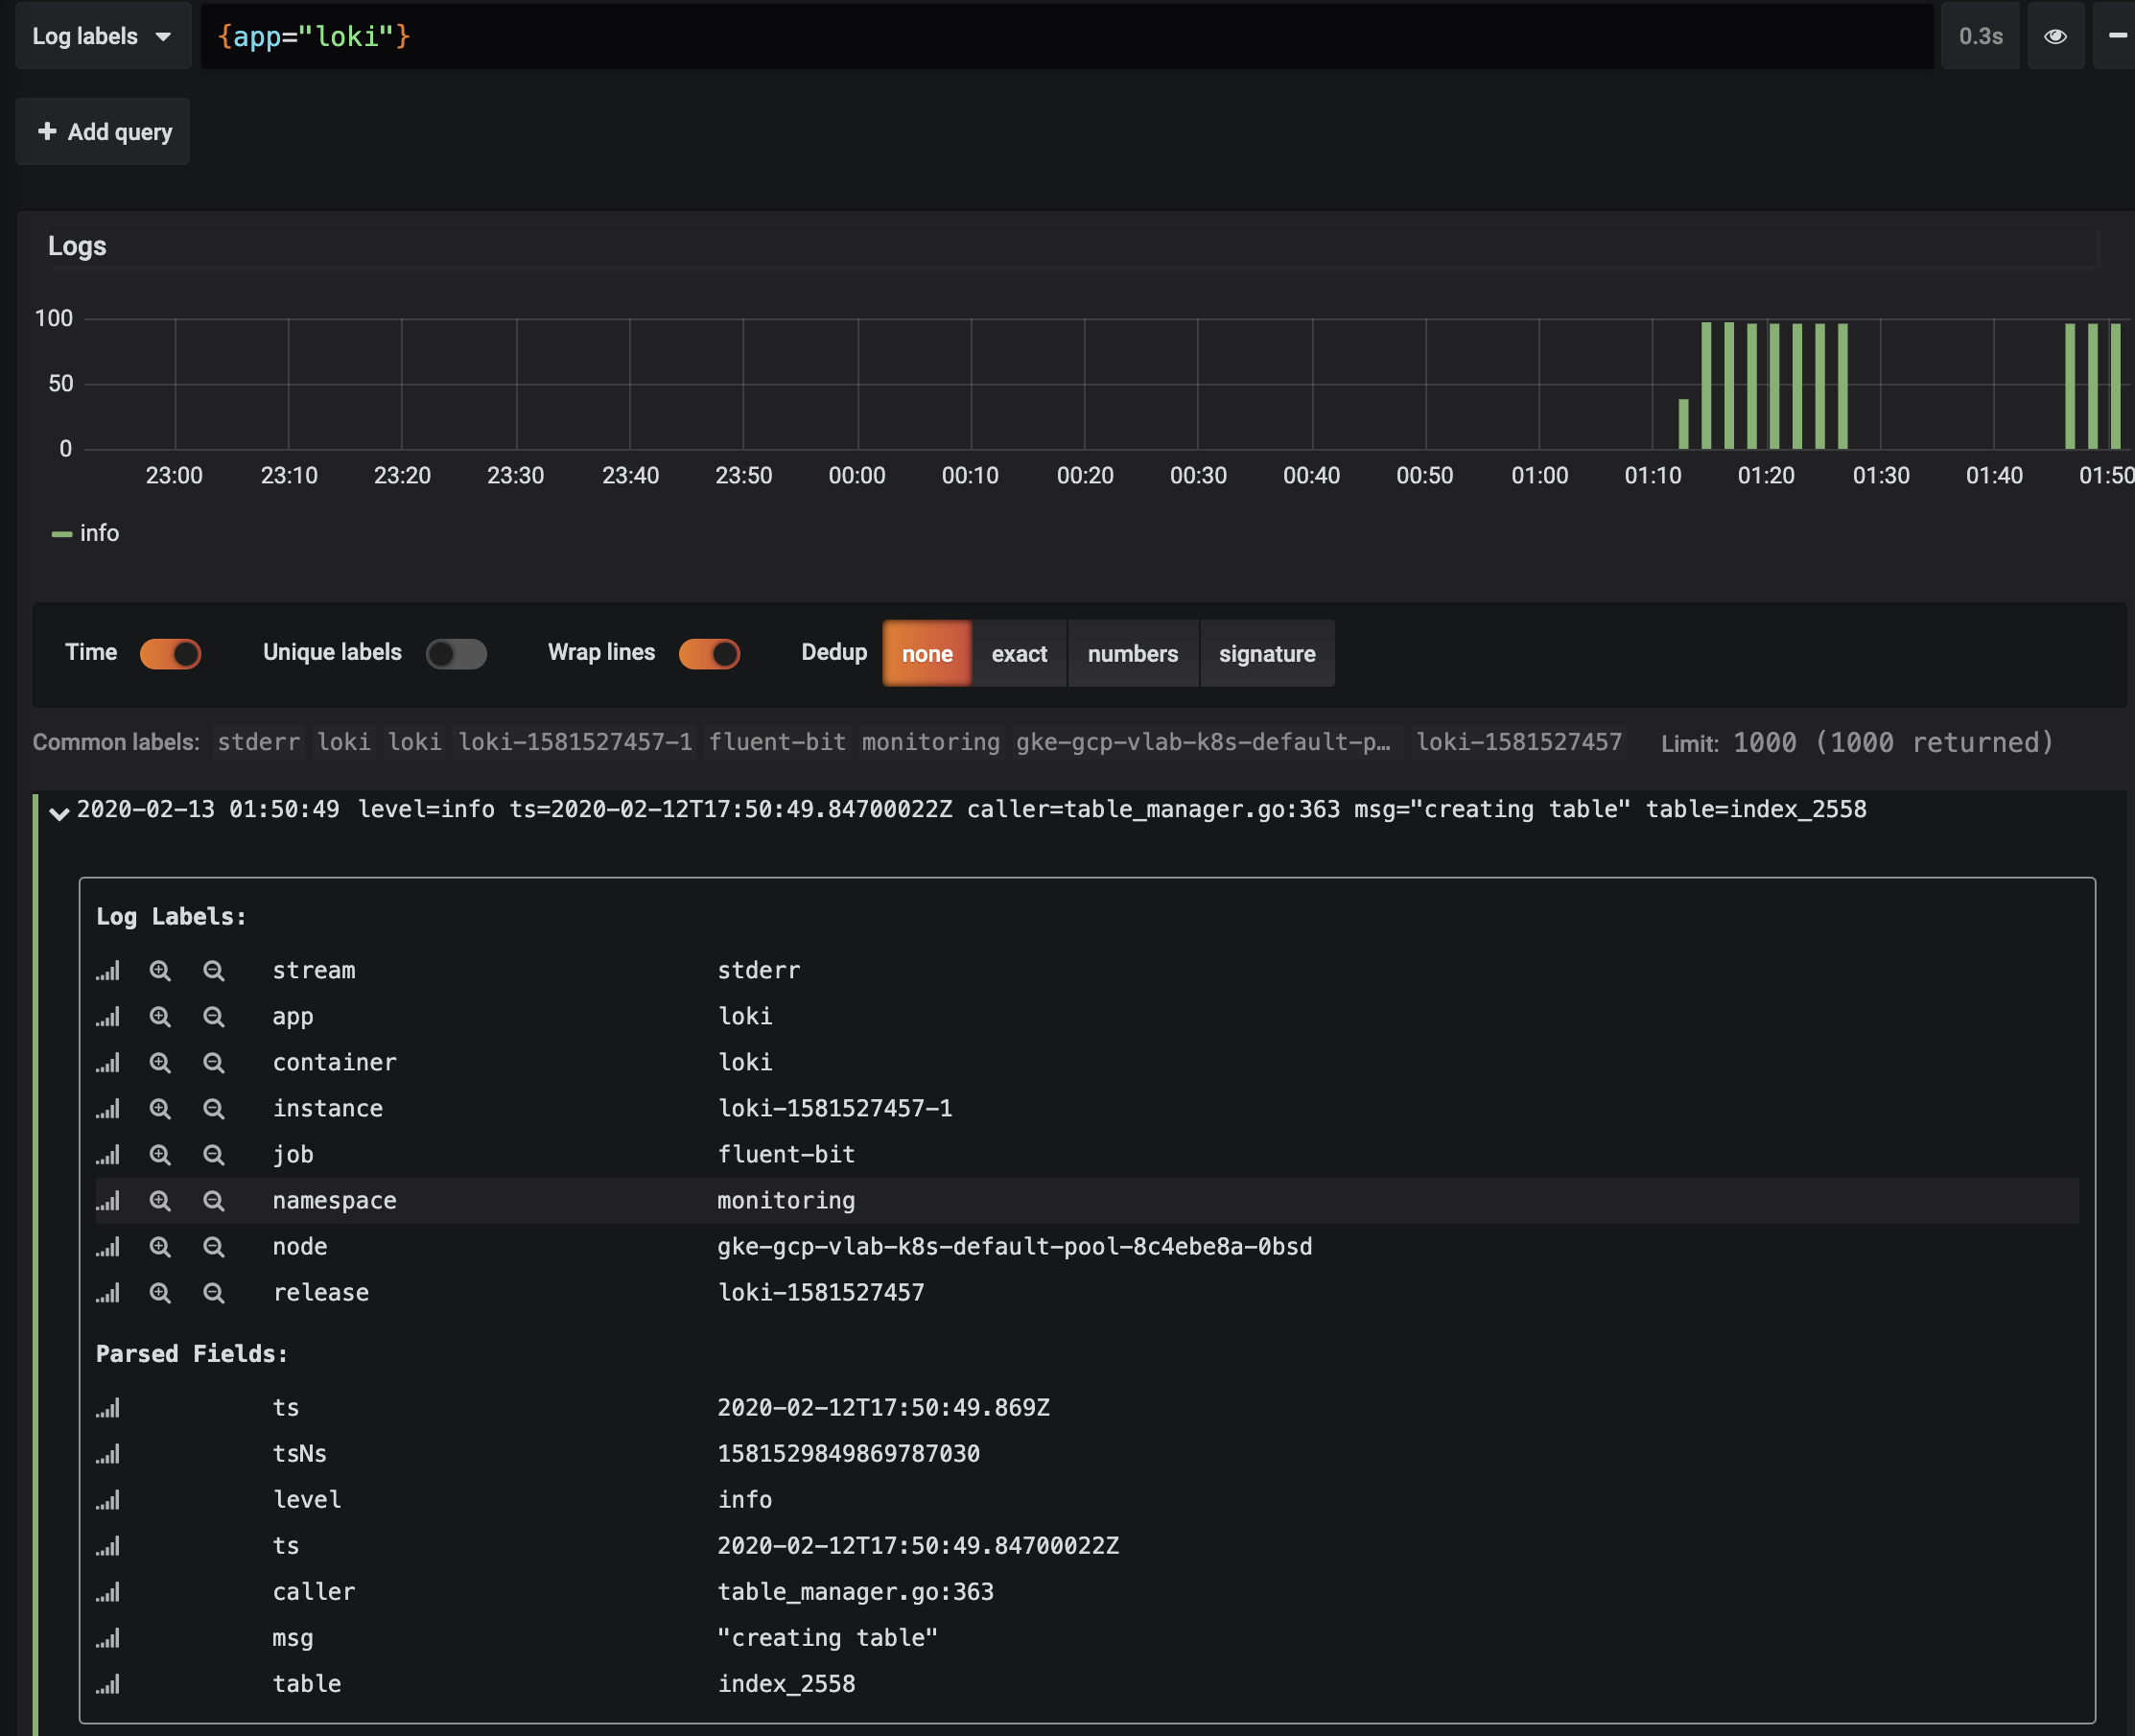
Task: Filter for release loki-1581527457
Action: [160, 1293]
